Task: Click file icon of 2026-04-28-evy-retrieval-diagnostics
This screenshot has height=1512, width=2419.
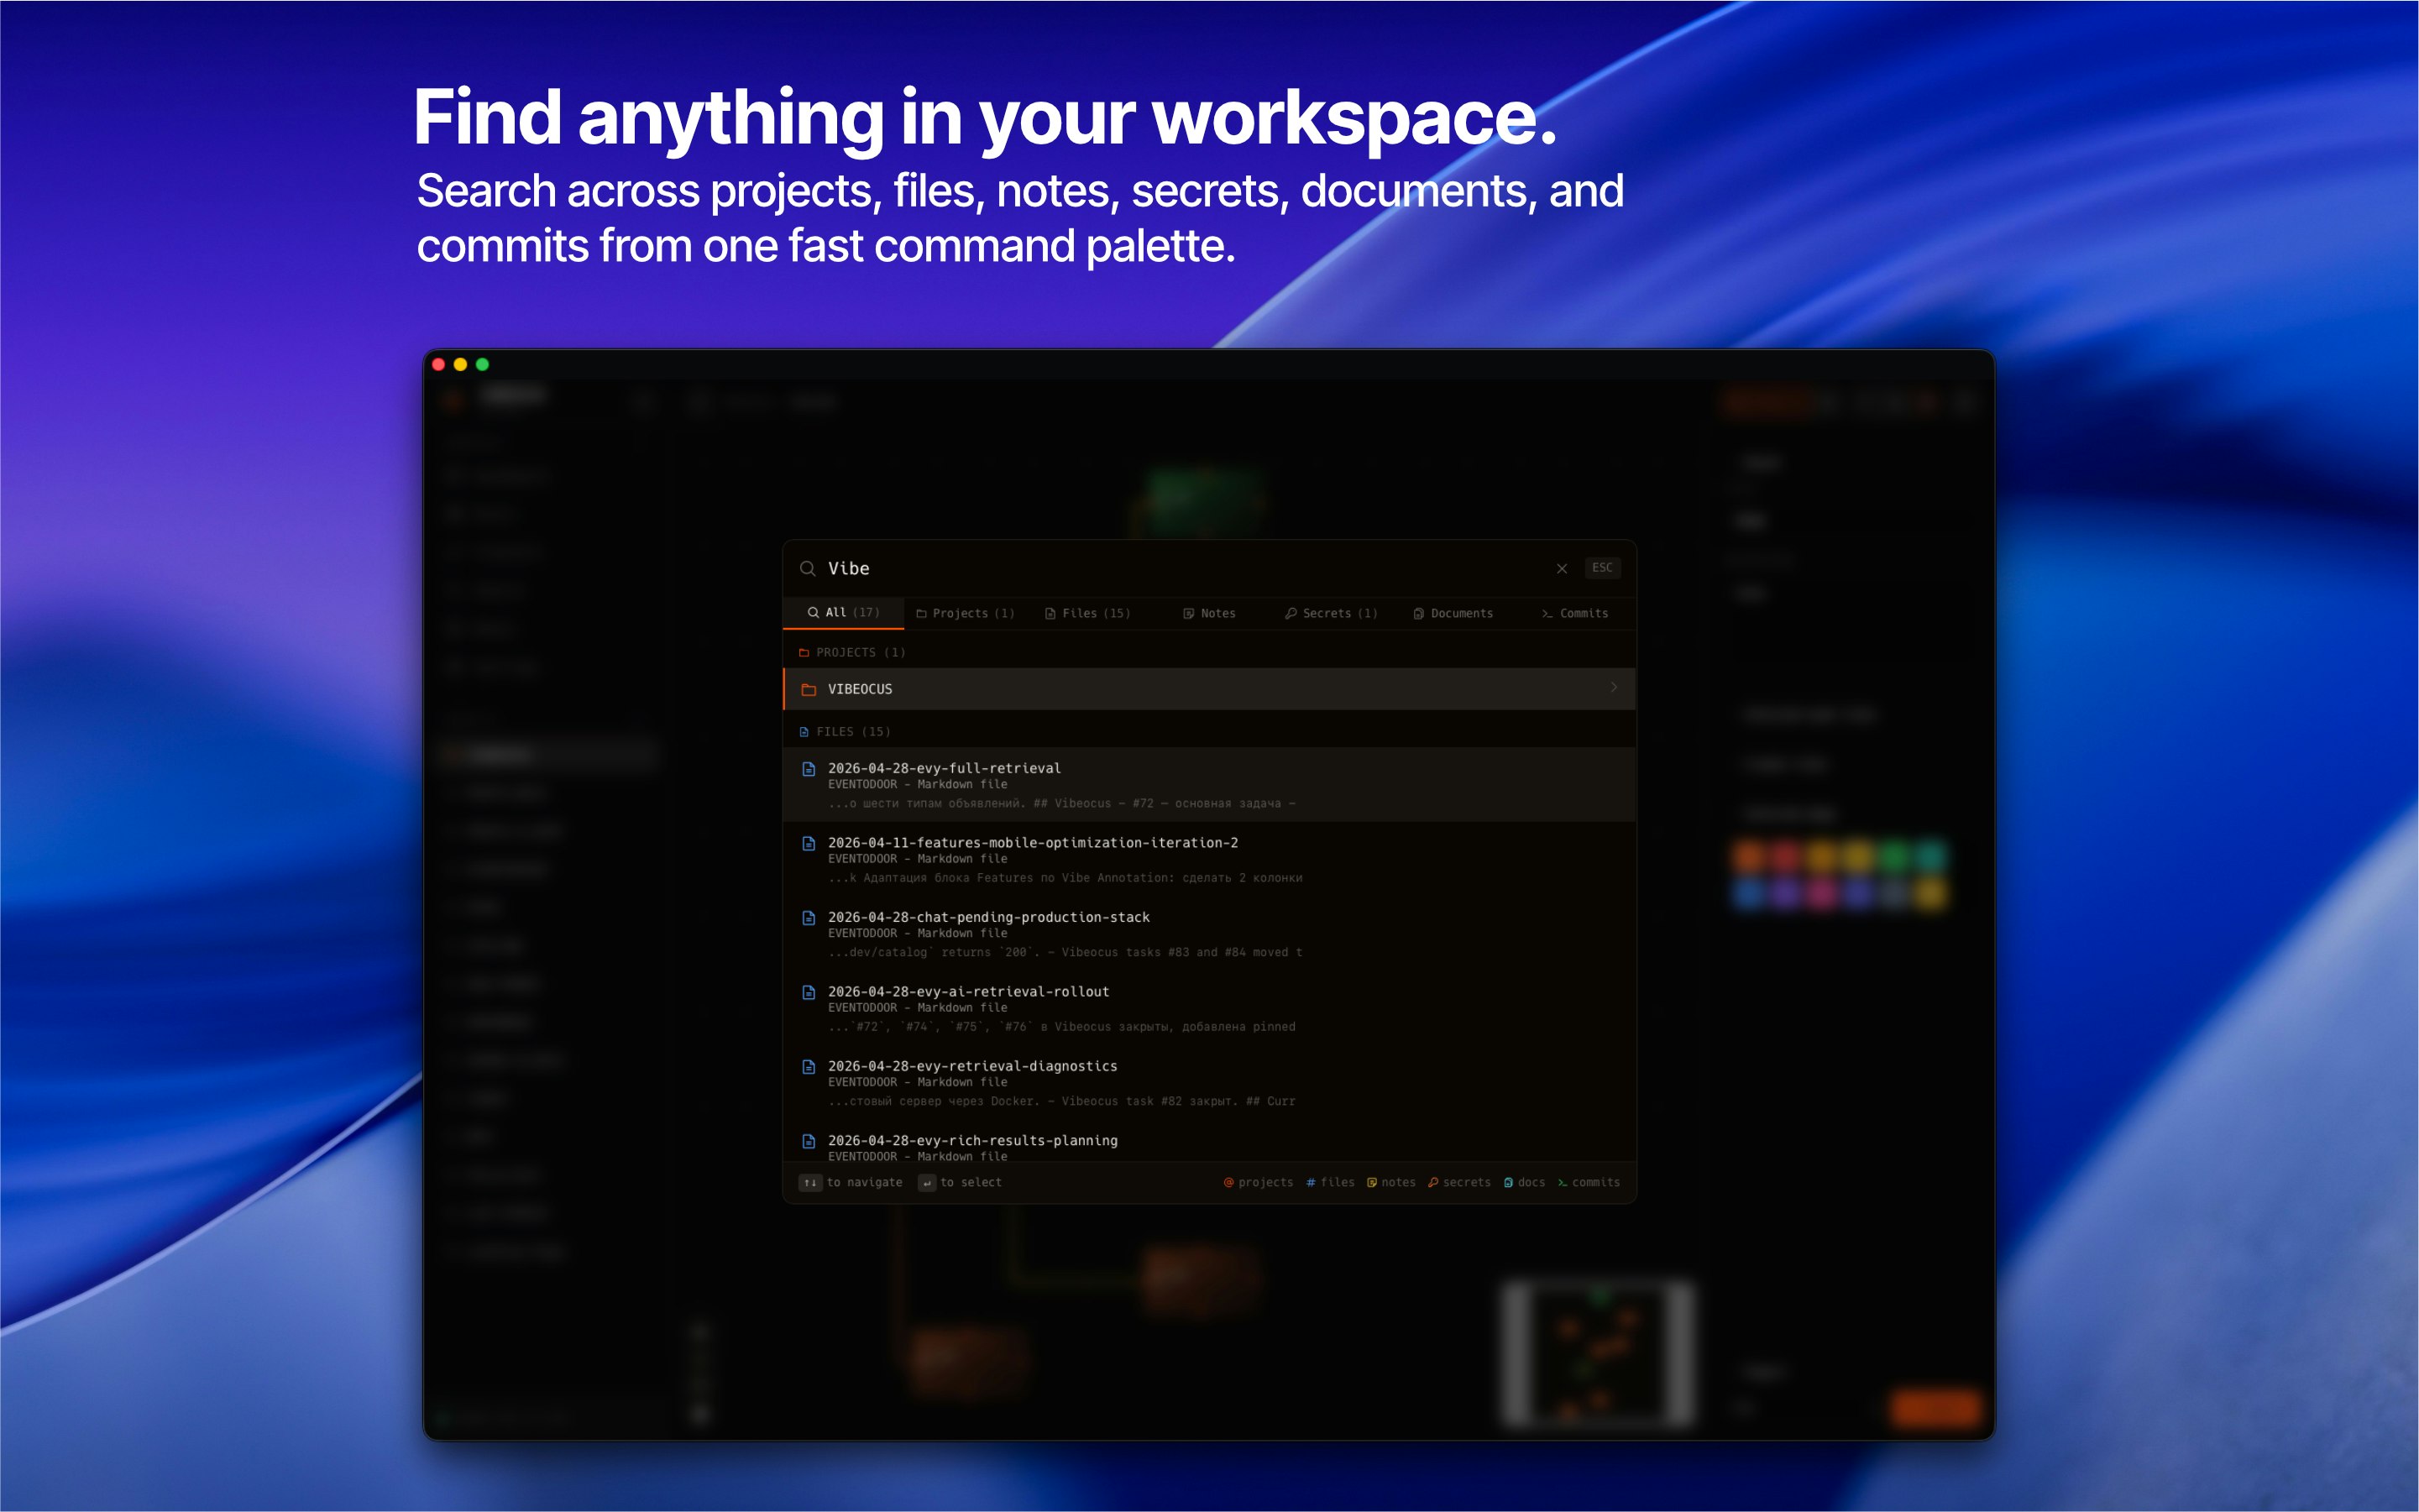Action: coord(809,1067)
